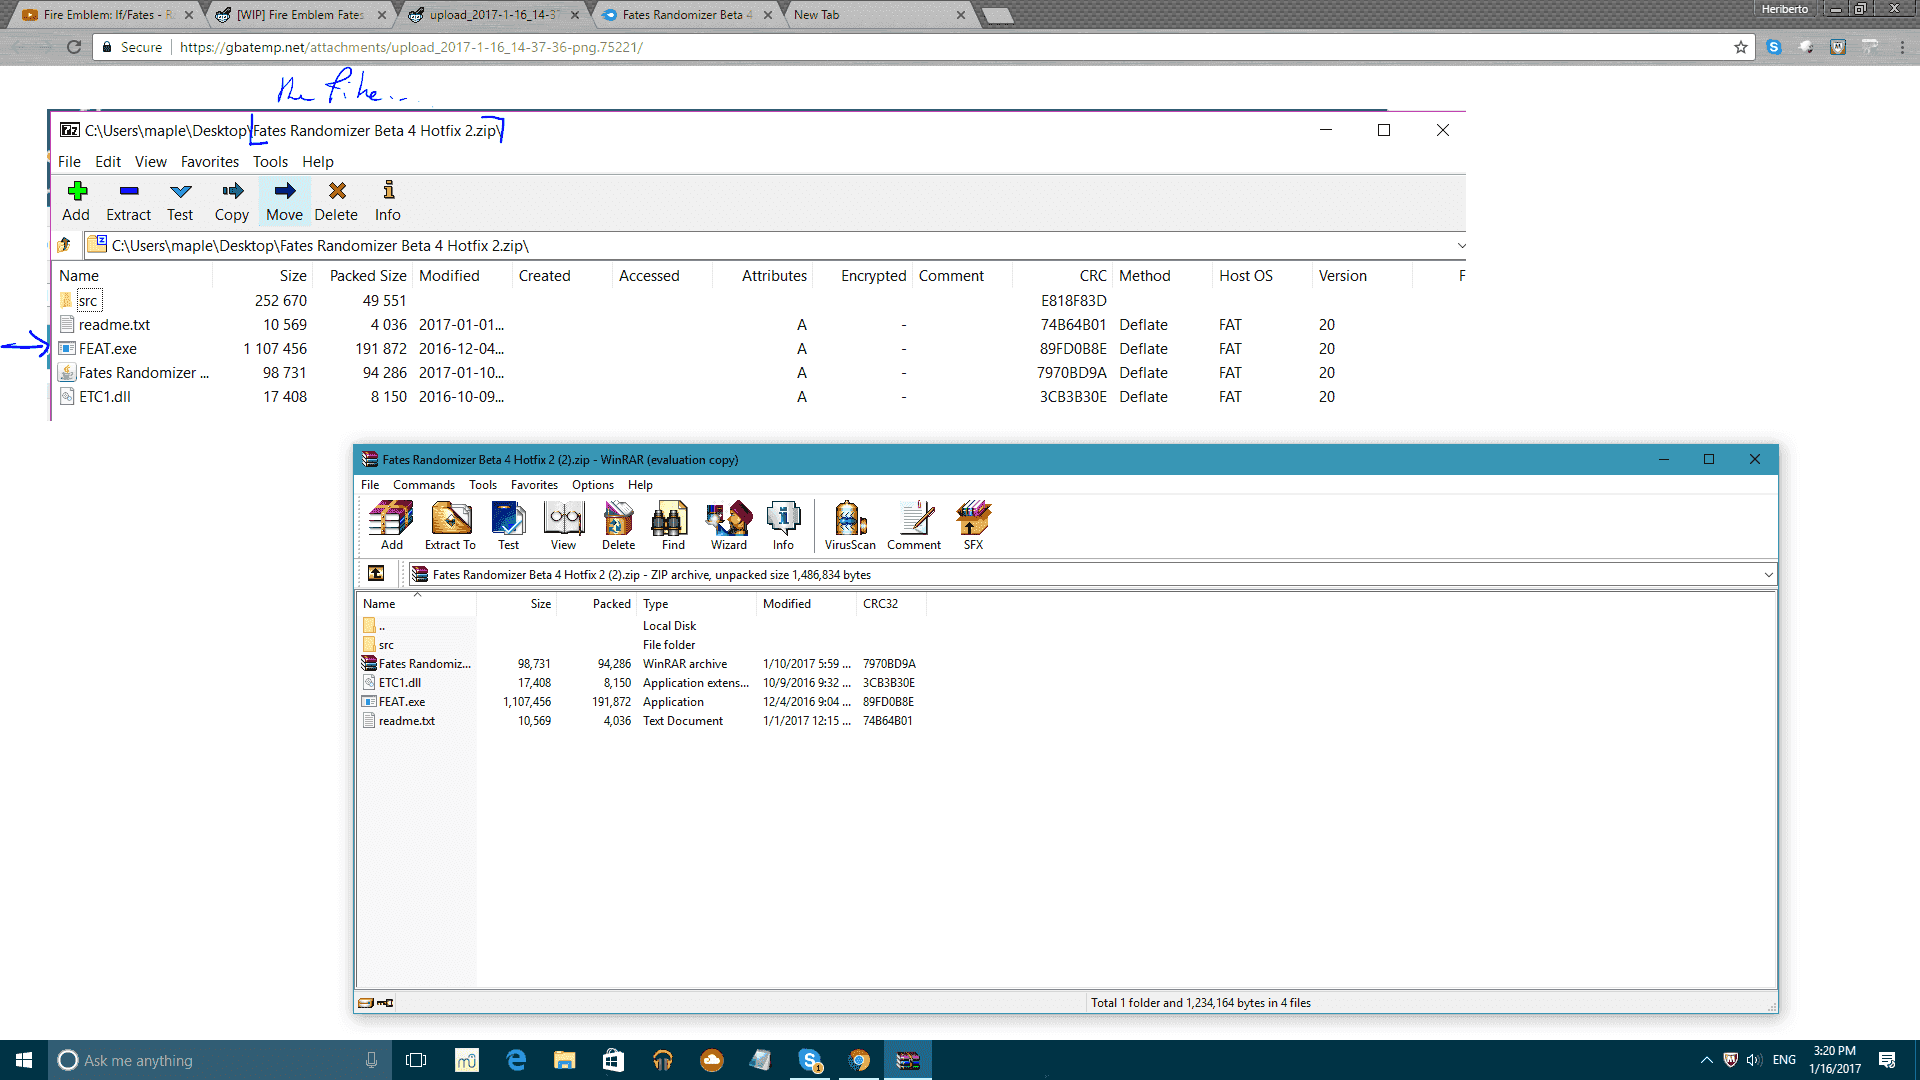This screenshot has width=1920, height=1080.
Task: Go up one level in WinRAR
Action: (x=376, y=574)
